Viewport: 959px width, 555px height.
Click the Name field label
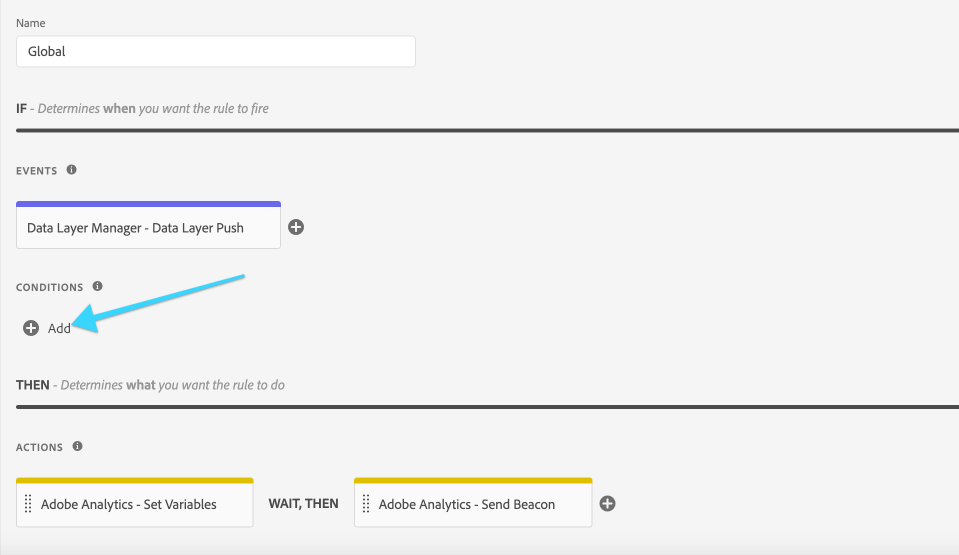pos(30,23)
